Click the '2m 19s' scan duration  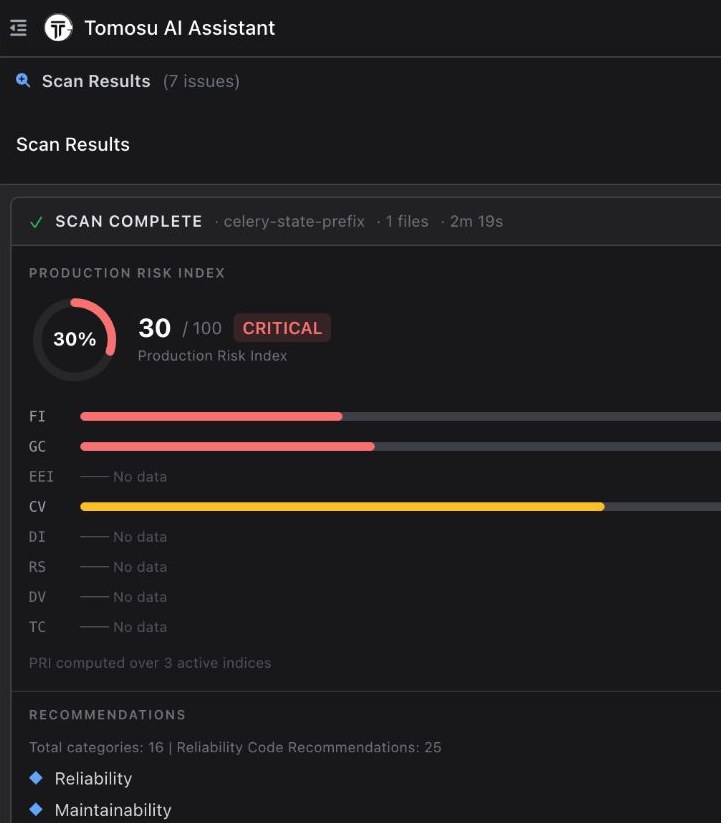(476, 221)
